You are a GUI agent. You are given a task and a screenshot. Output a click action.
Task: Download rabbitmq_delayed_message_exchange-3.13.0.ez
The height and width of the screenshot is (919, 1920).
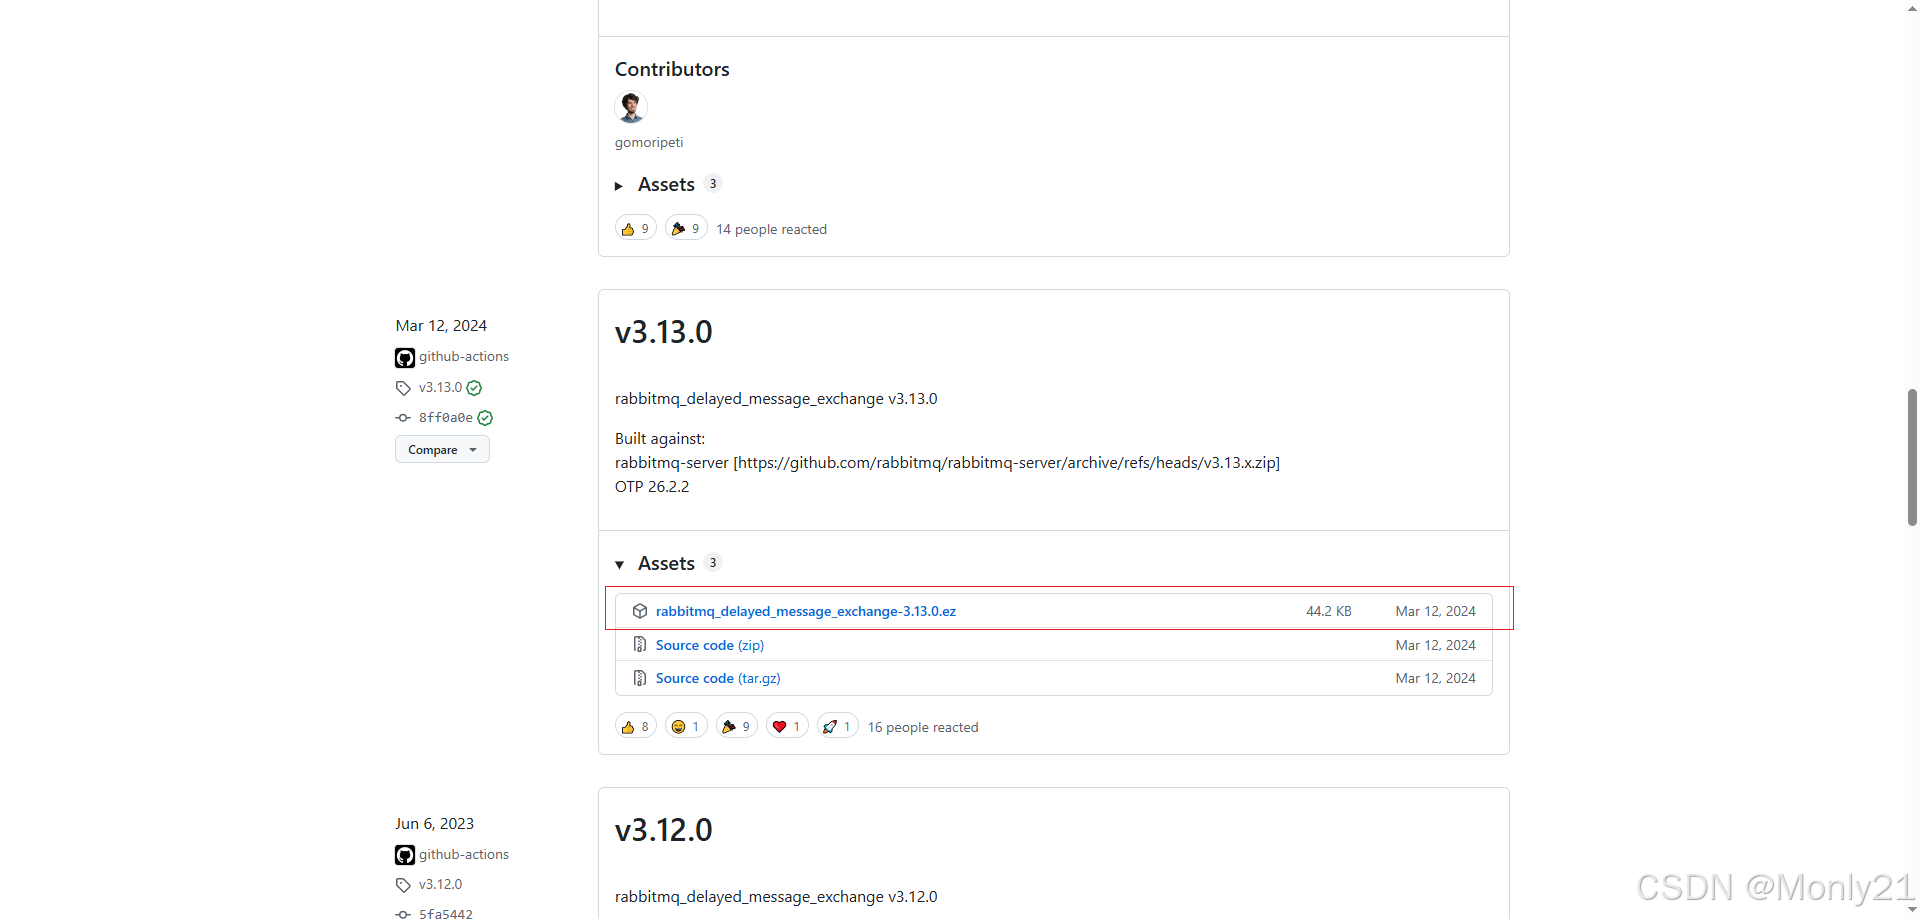(806, 611)
